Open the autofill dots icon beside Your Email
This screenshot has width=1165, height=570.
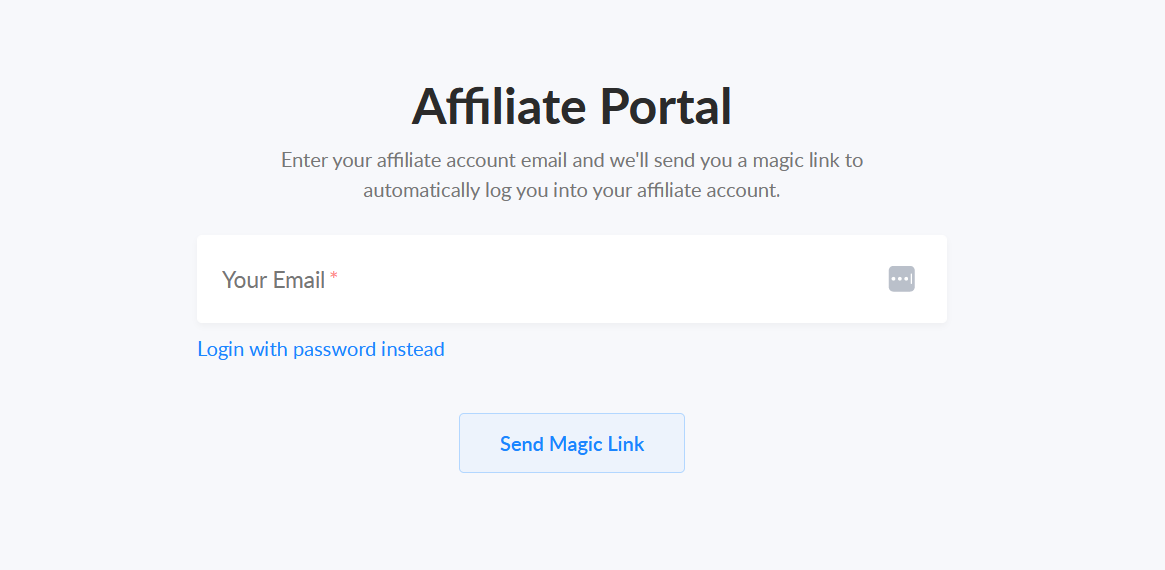(x=901, y=279)
